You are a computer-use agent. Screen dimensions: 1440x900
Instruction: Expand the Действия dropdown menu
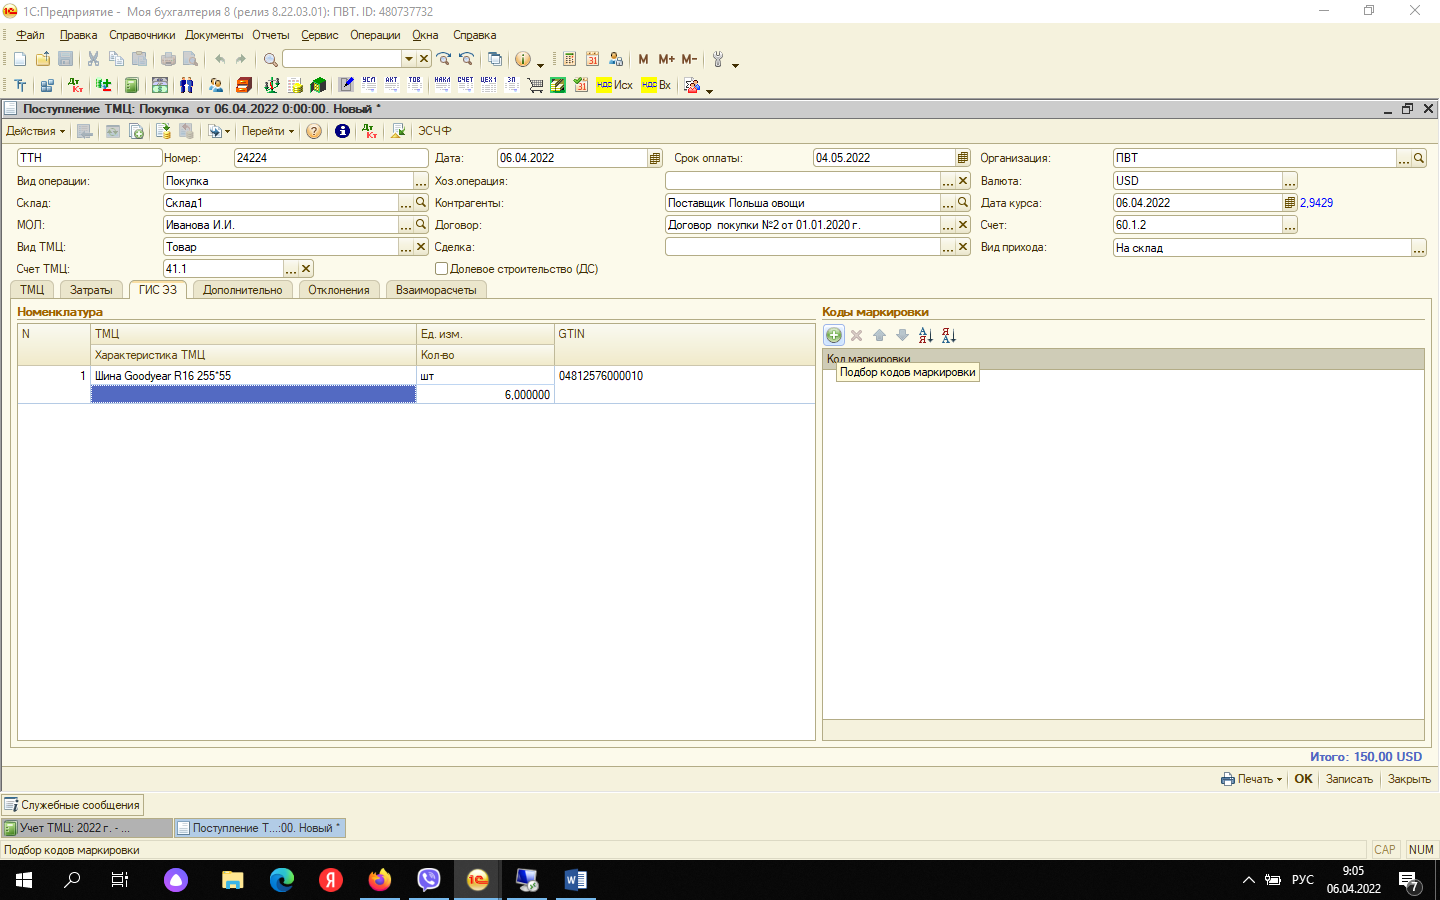pos(35,131)
